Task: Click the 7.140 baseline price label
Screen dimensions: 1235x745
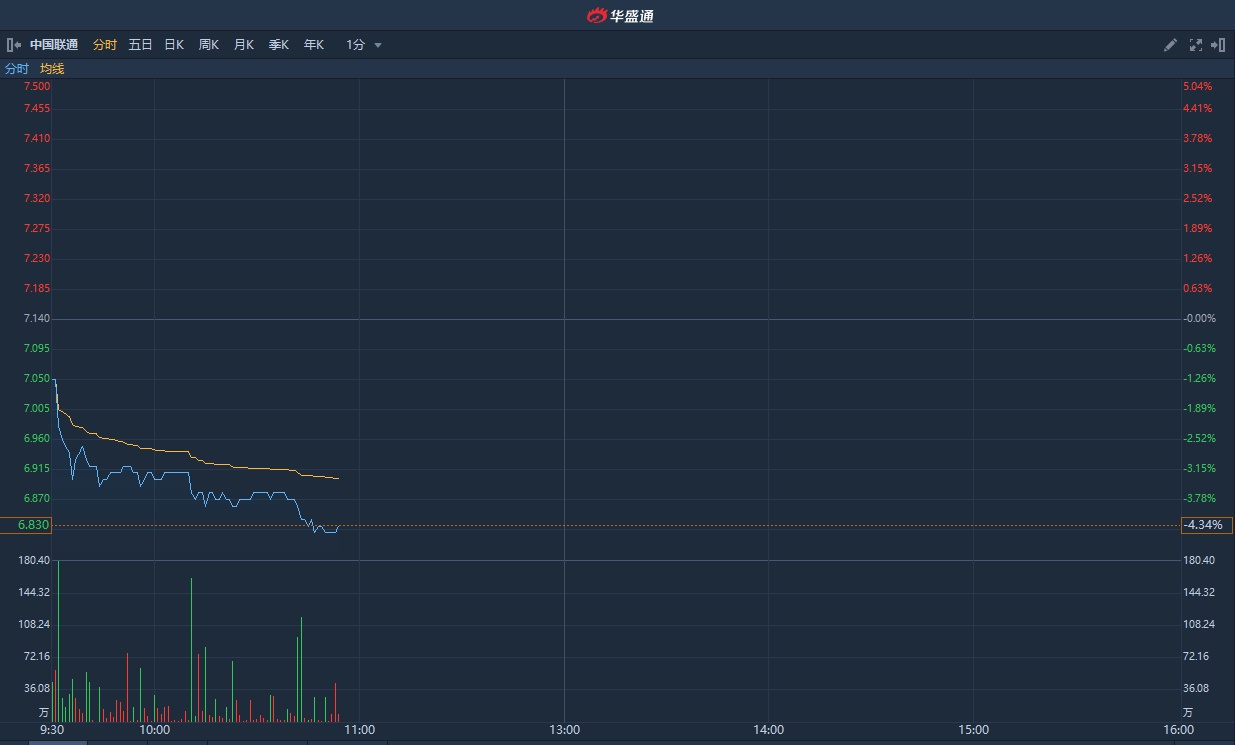Action: [36, 318]
